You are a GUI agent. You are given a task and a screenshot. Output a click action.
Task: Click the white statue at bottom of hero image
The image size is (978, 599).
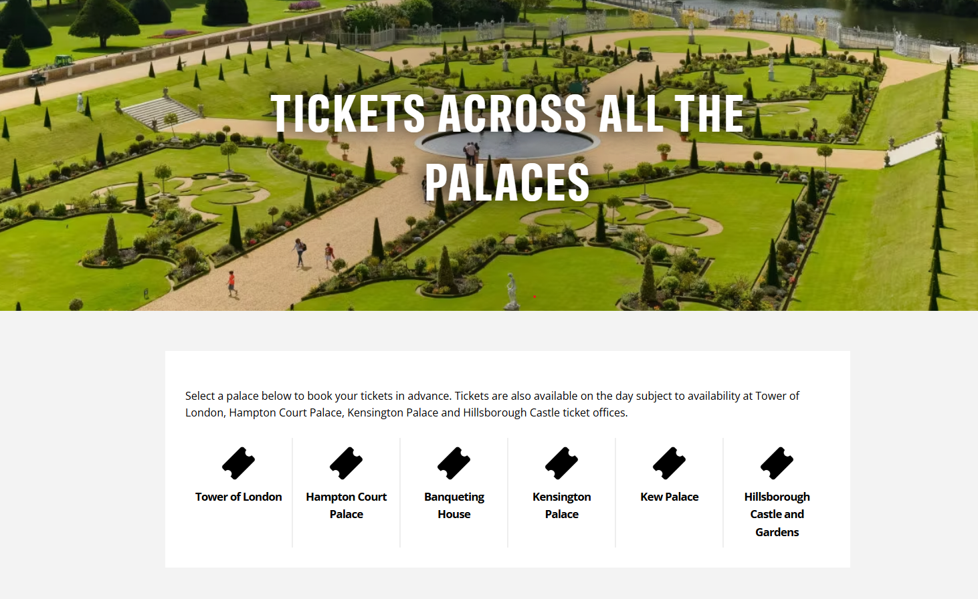point(512,290)
